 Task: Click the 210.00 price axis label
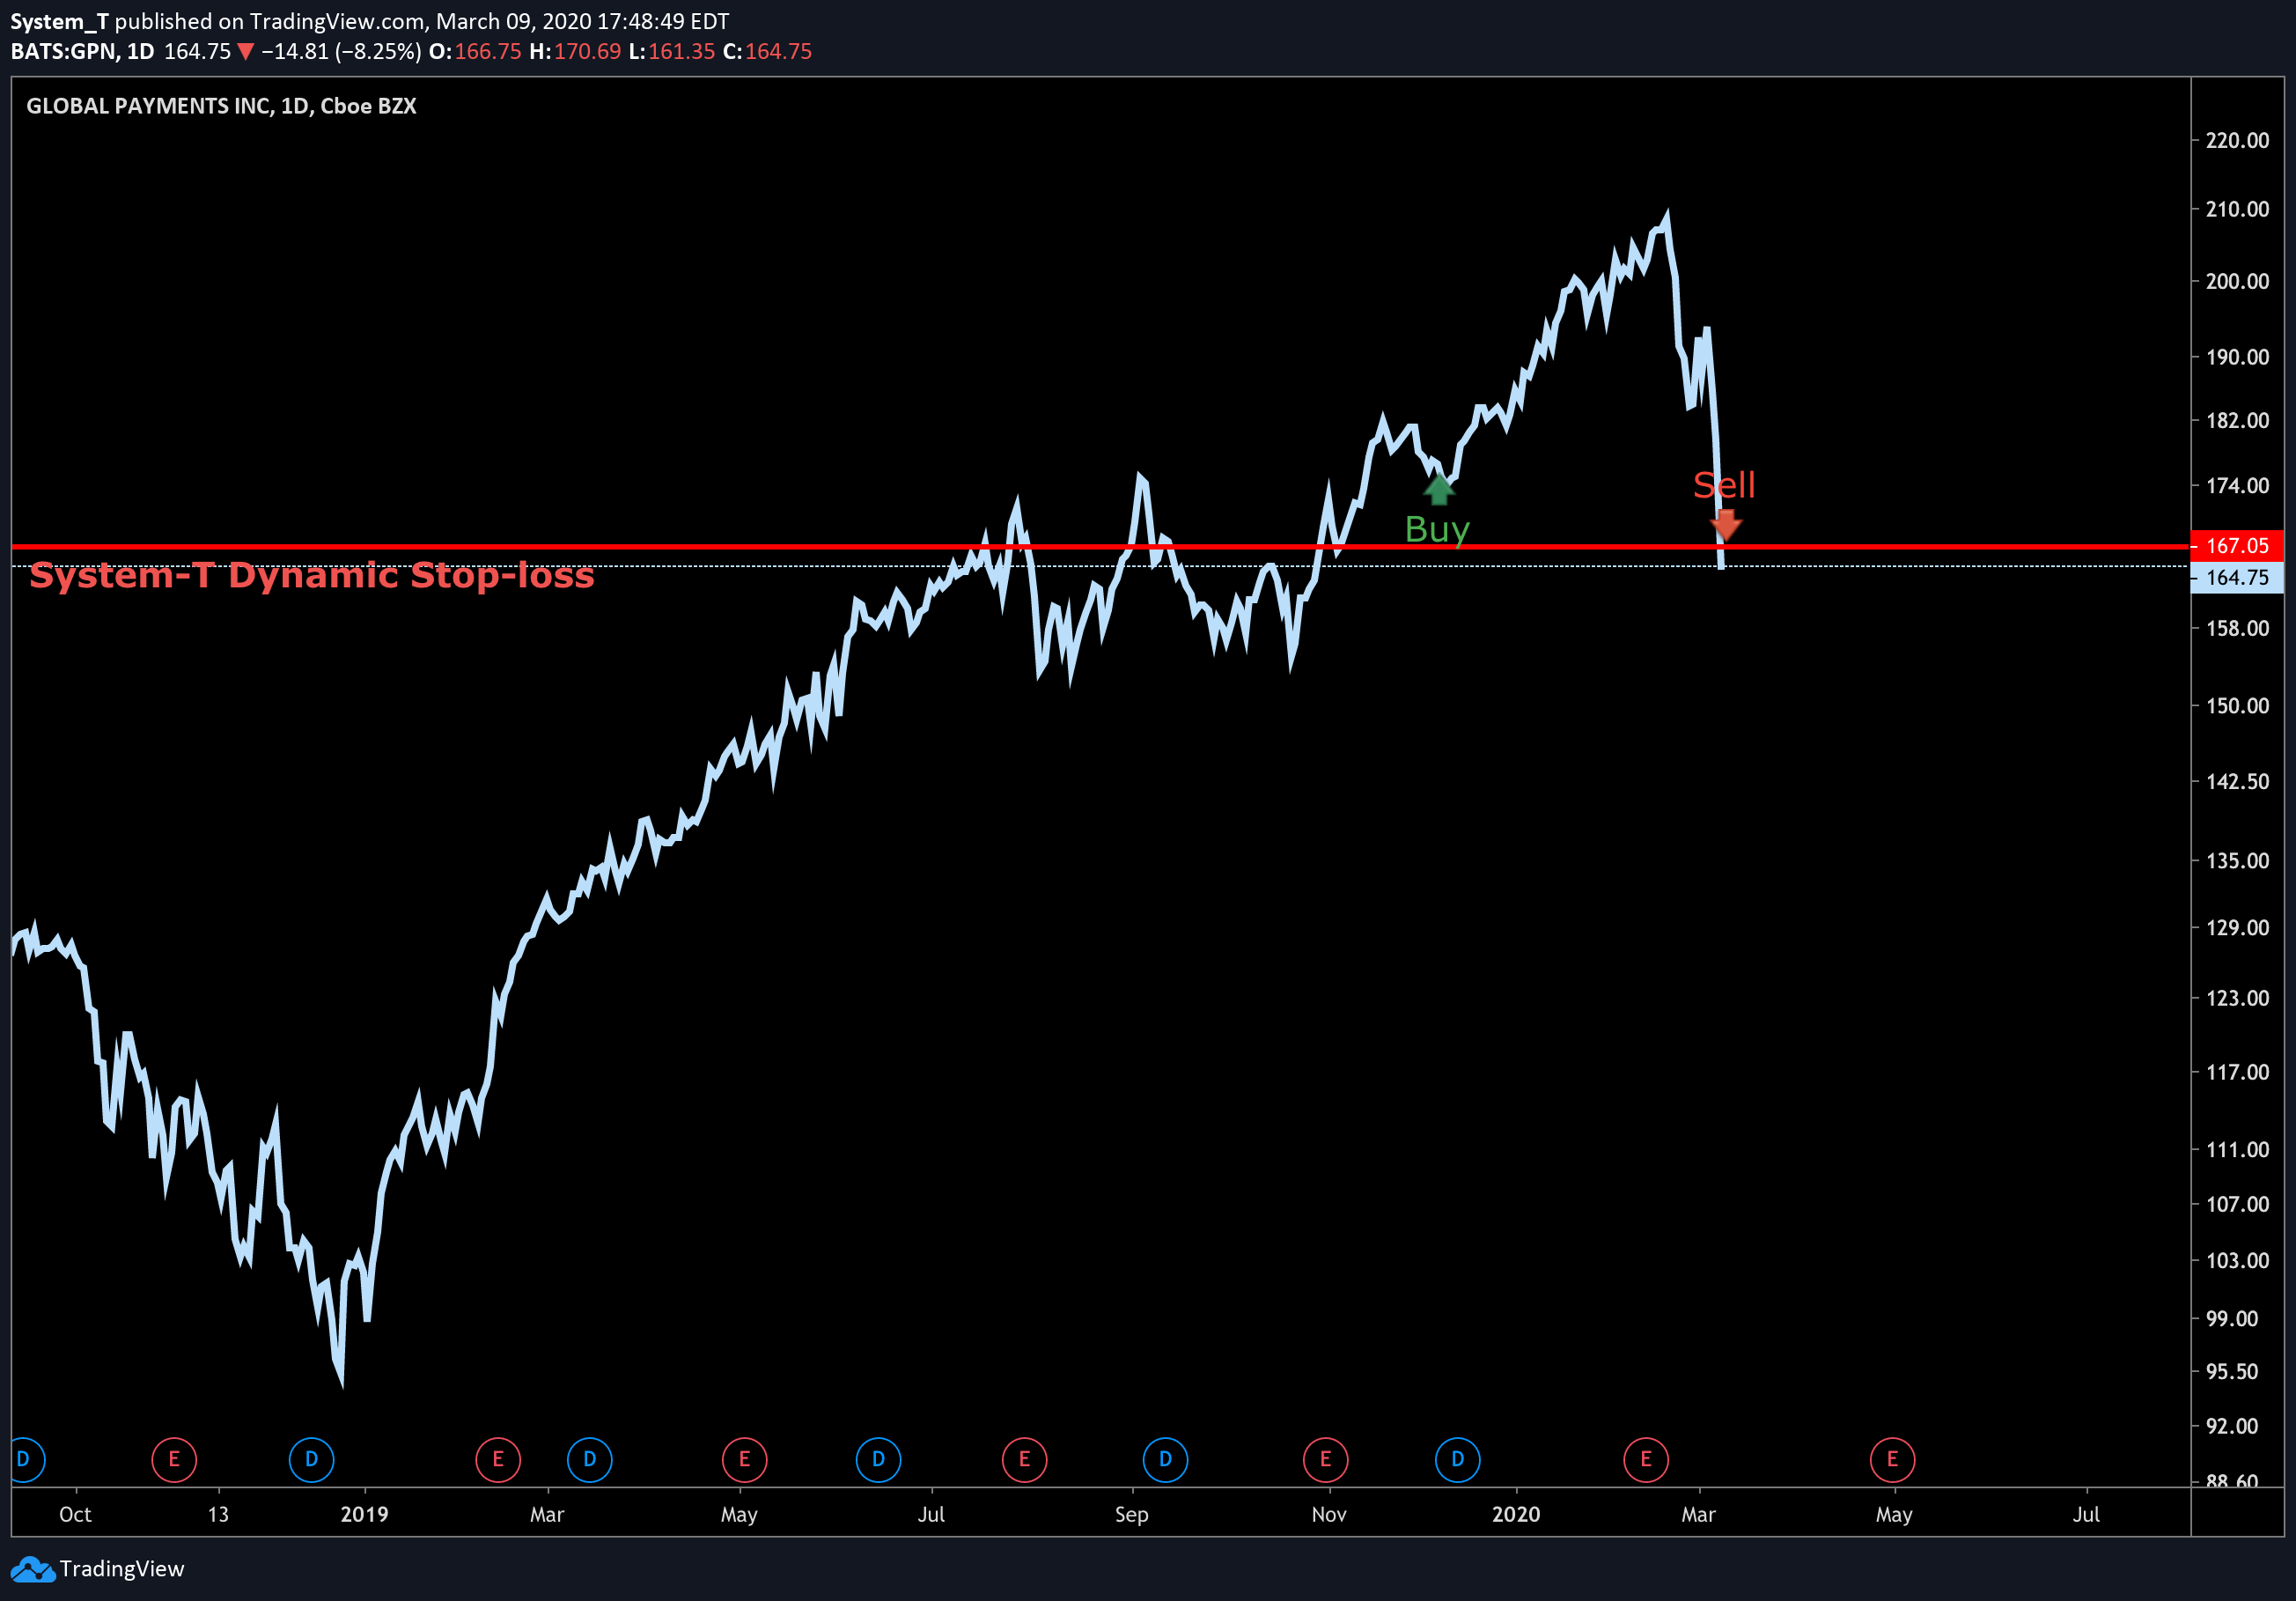coord(2237,209)
